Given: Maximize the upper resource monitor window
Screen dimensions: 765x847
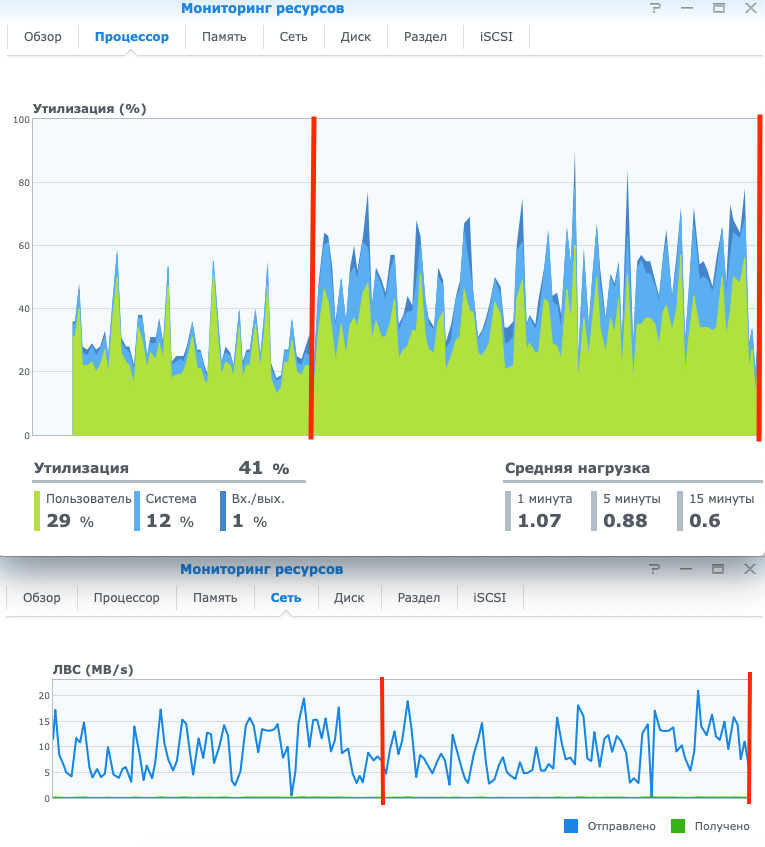Looking at the screenshot, I should (x=718, y=8).
